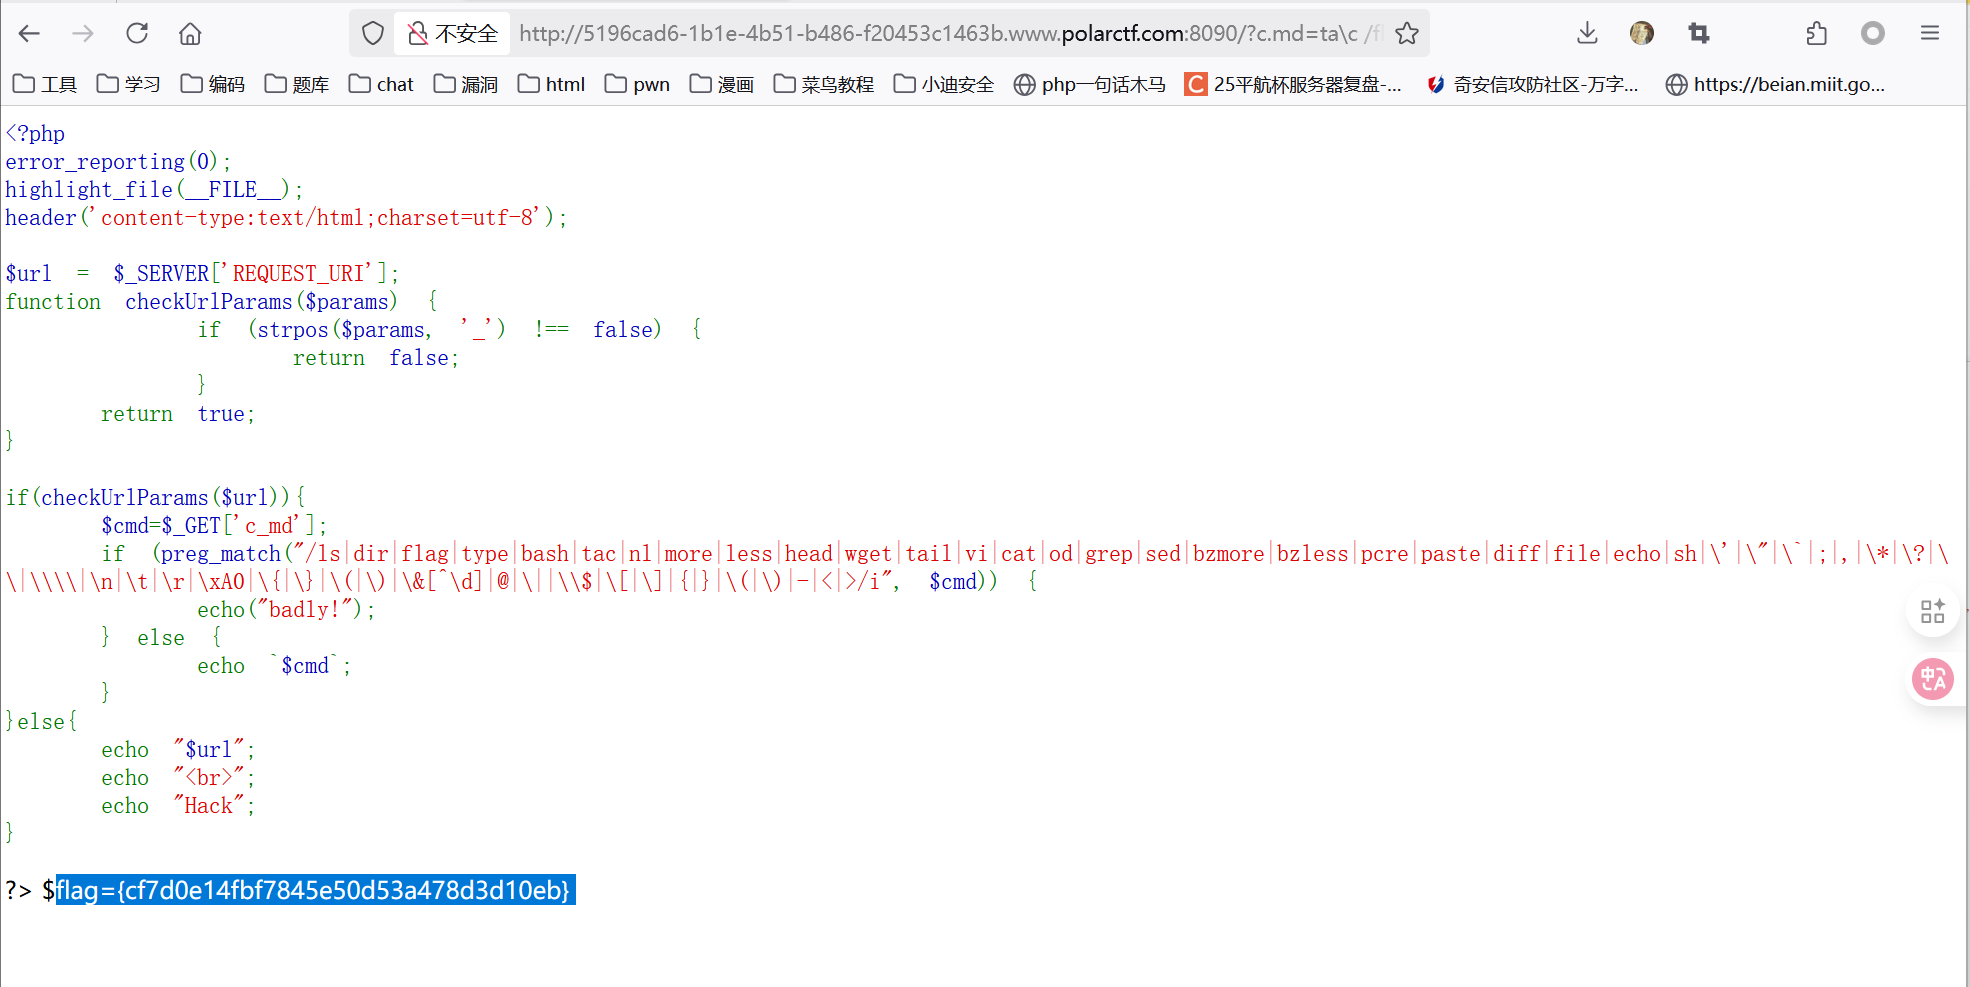The image size is (1970, 987).
Task: Reload the current page
Action: (137, 34)
